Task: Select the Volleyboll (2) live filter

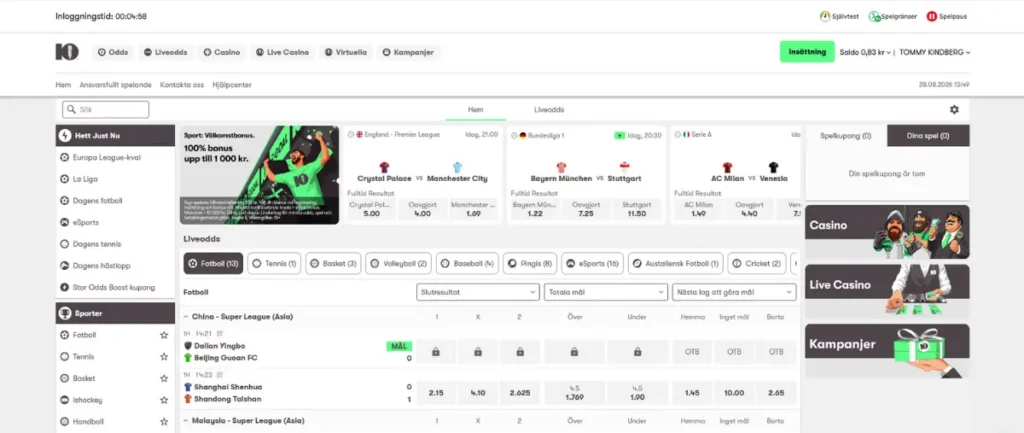Action: [398, 264]
